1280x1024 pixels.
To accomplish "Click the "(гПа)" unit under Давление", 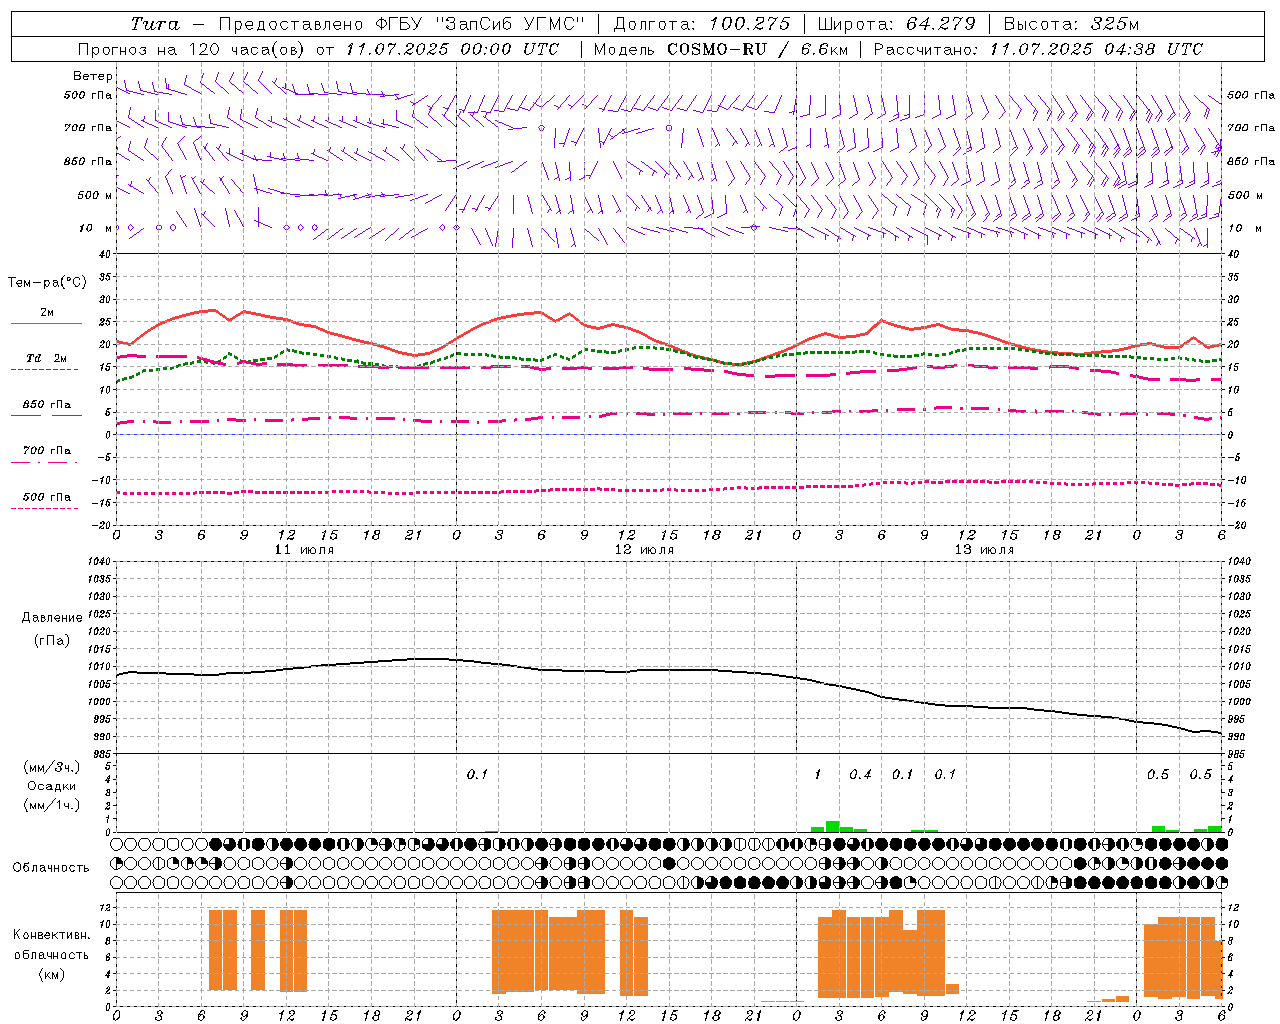I will coord(52,641).
